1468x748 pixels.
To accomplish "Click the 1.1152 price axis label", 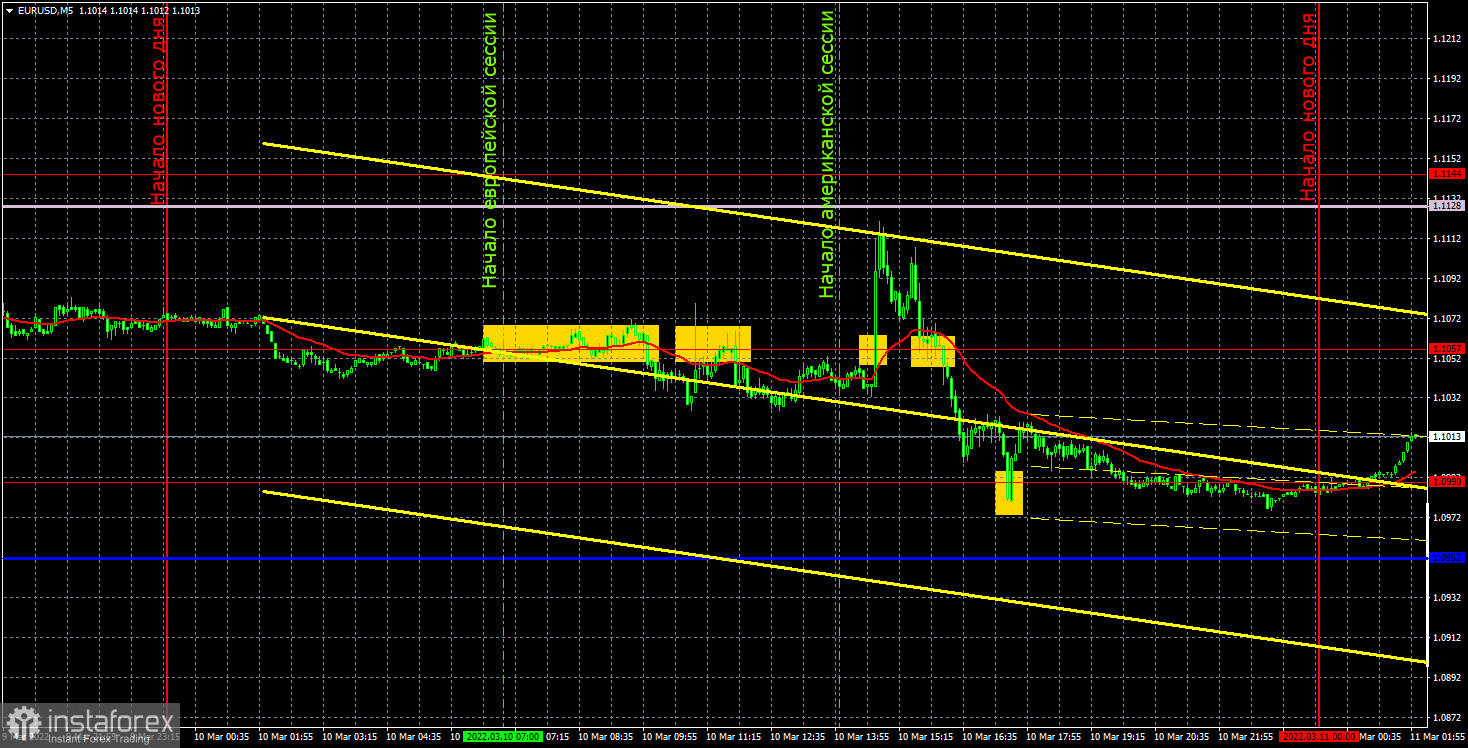I will point(1446,158).
